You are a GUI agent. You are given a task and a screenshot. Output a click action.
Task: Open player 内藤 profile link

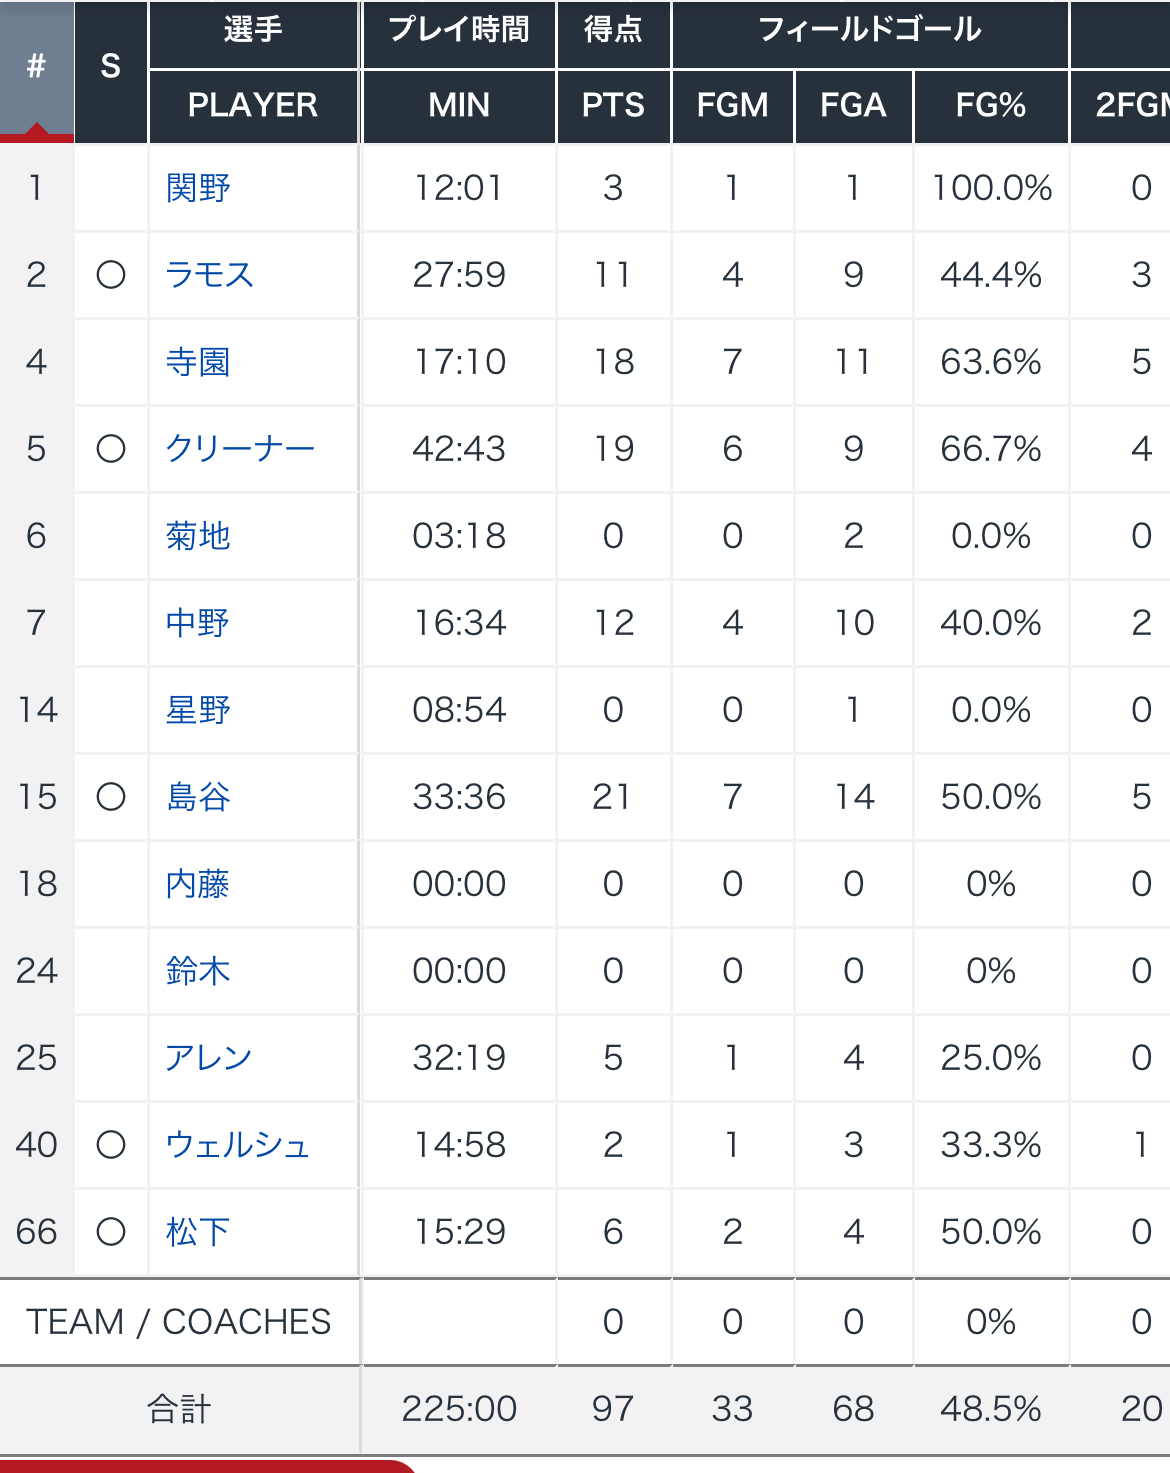coord(198,884)
